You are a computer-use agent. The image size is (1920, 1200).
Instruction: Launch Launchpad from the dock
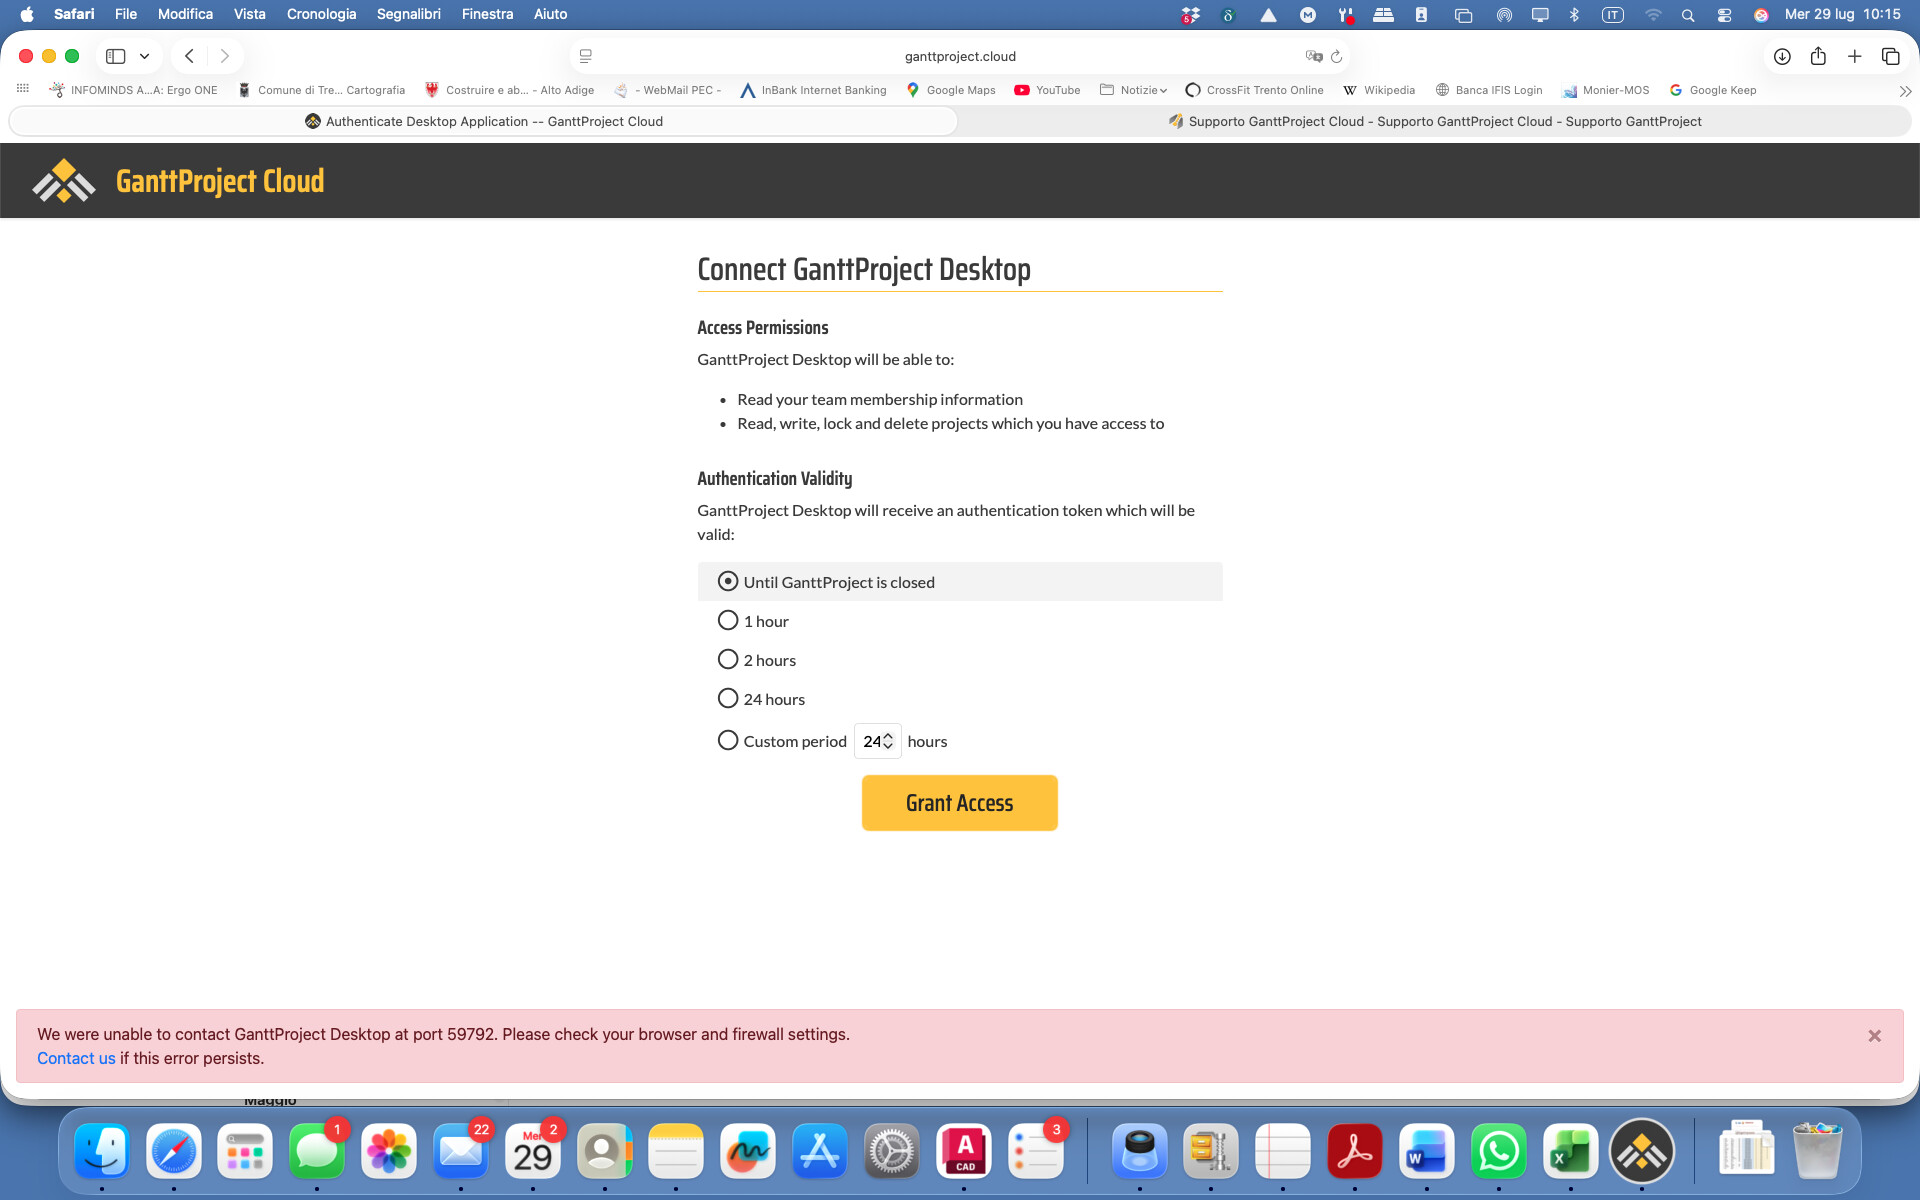tap(245, 1151)
